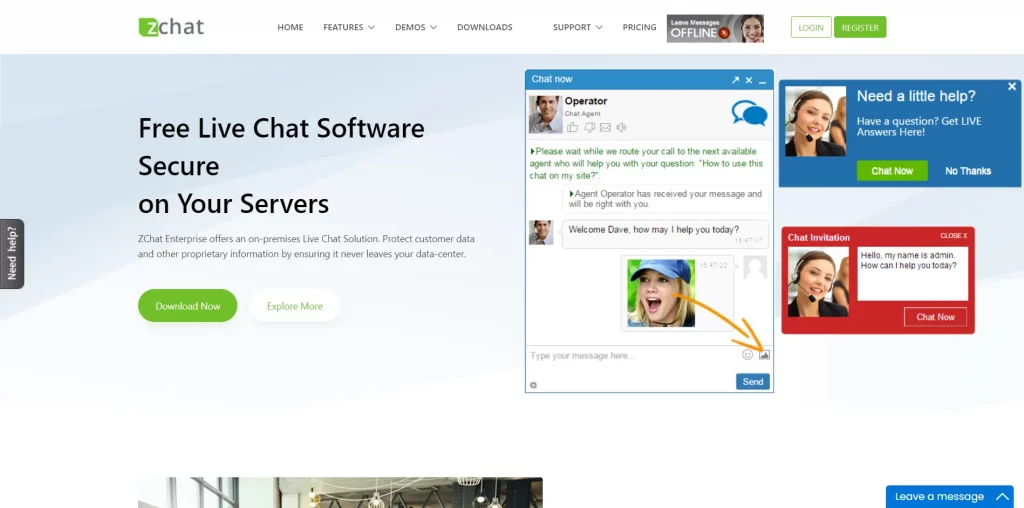Click the chat bubbles icon

tap(749, 113)
